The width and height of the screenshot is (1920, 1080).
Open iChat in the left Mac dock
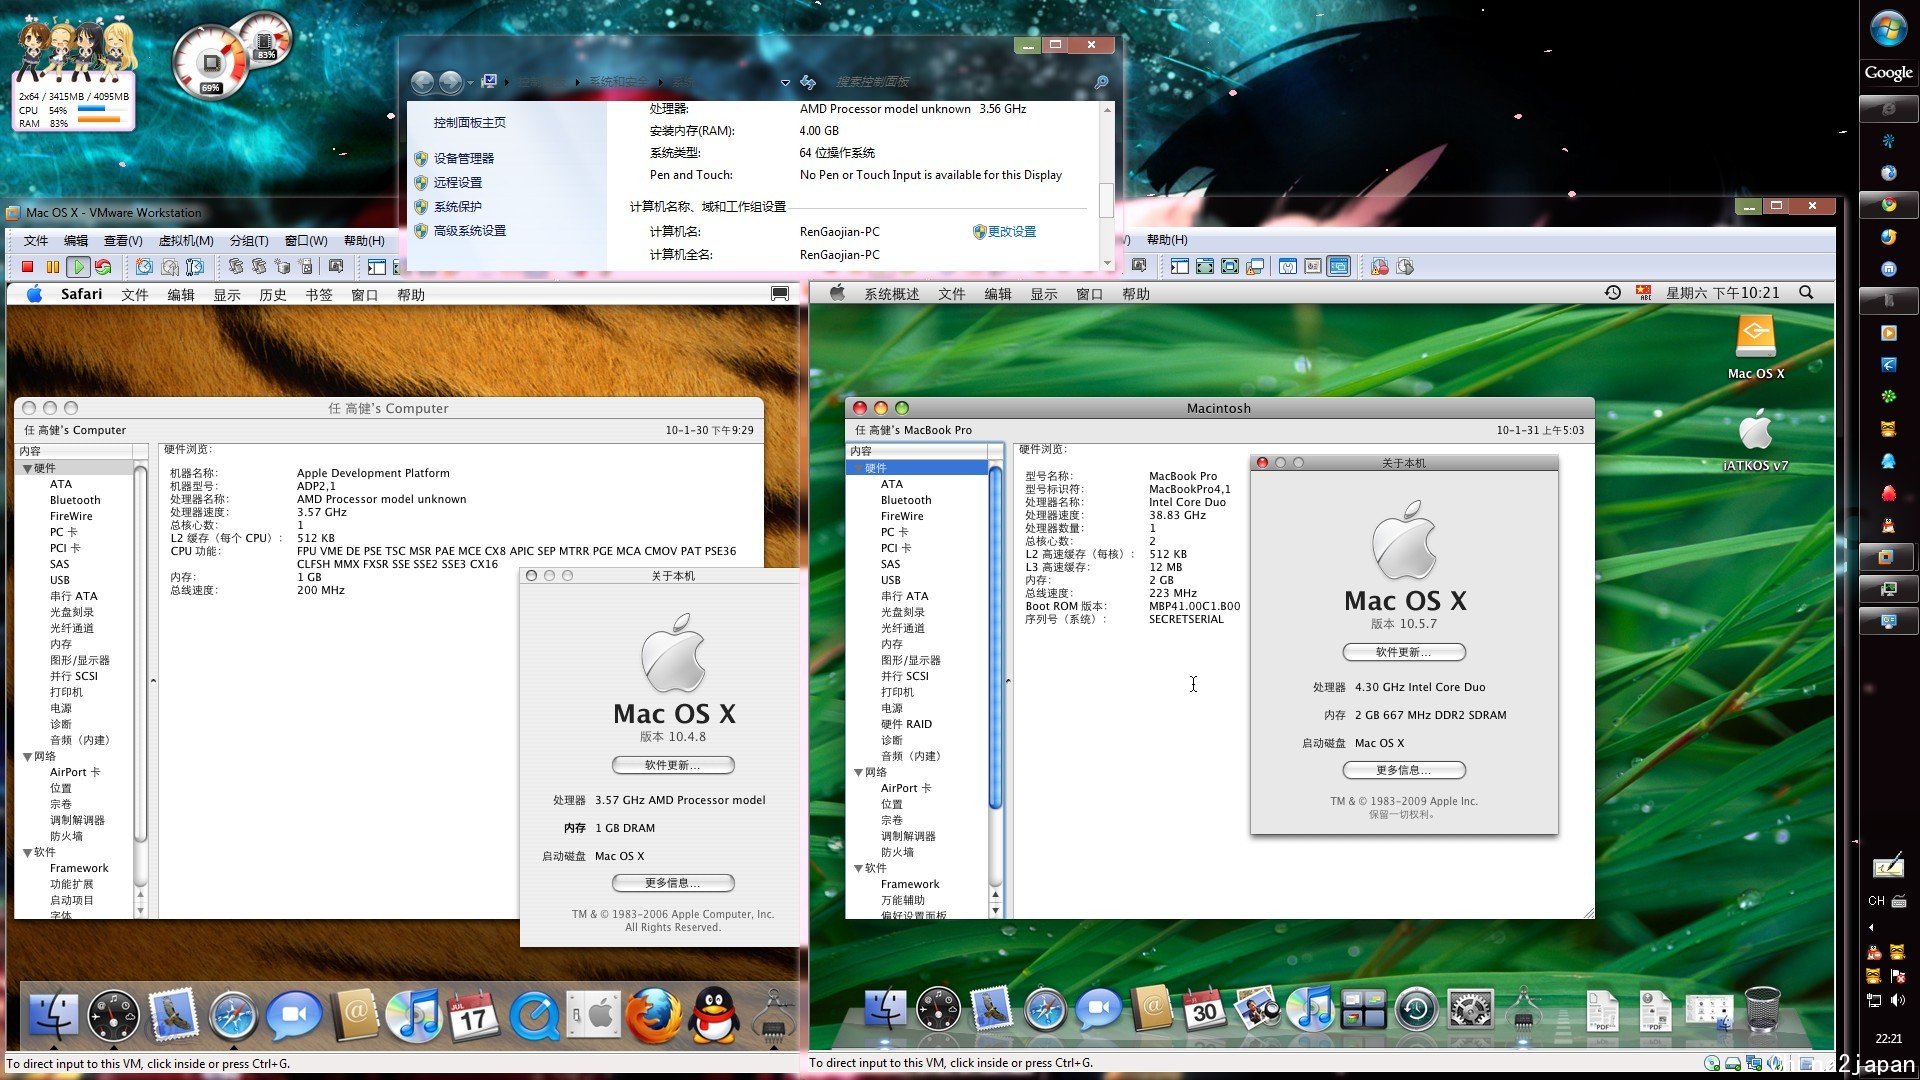(x=293, y=1016)
